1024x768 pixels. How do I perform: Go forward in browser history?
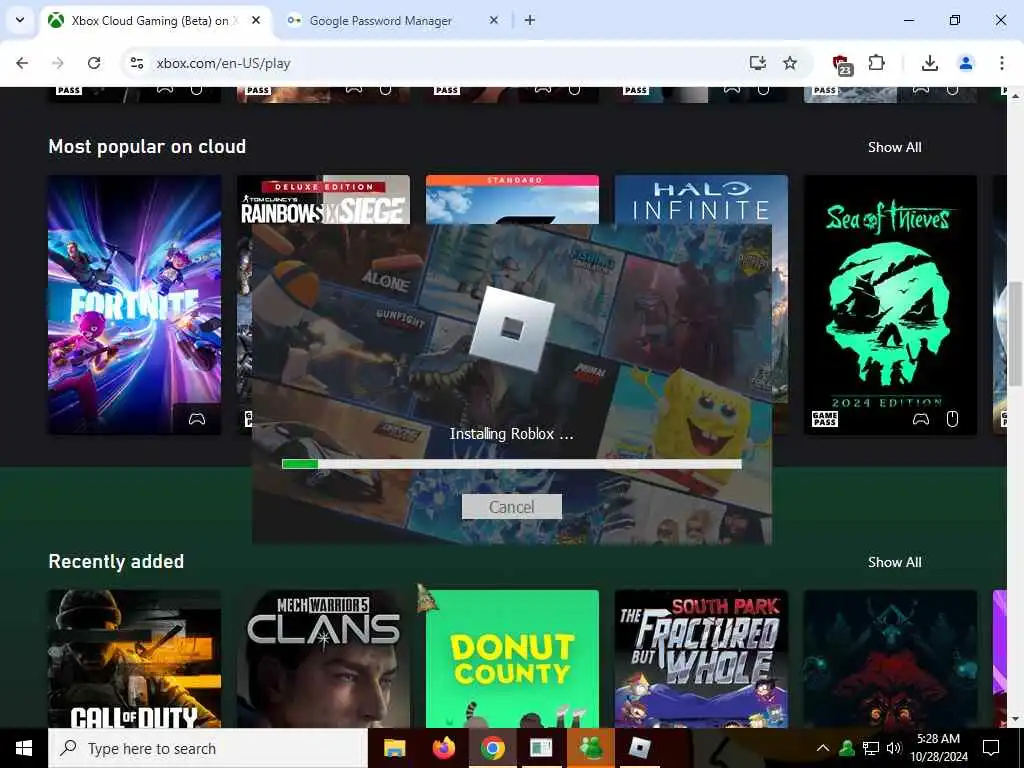[58, 63]
